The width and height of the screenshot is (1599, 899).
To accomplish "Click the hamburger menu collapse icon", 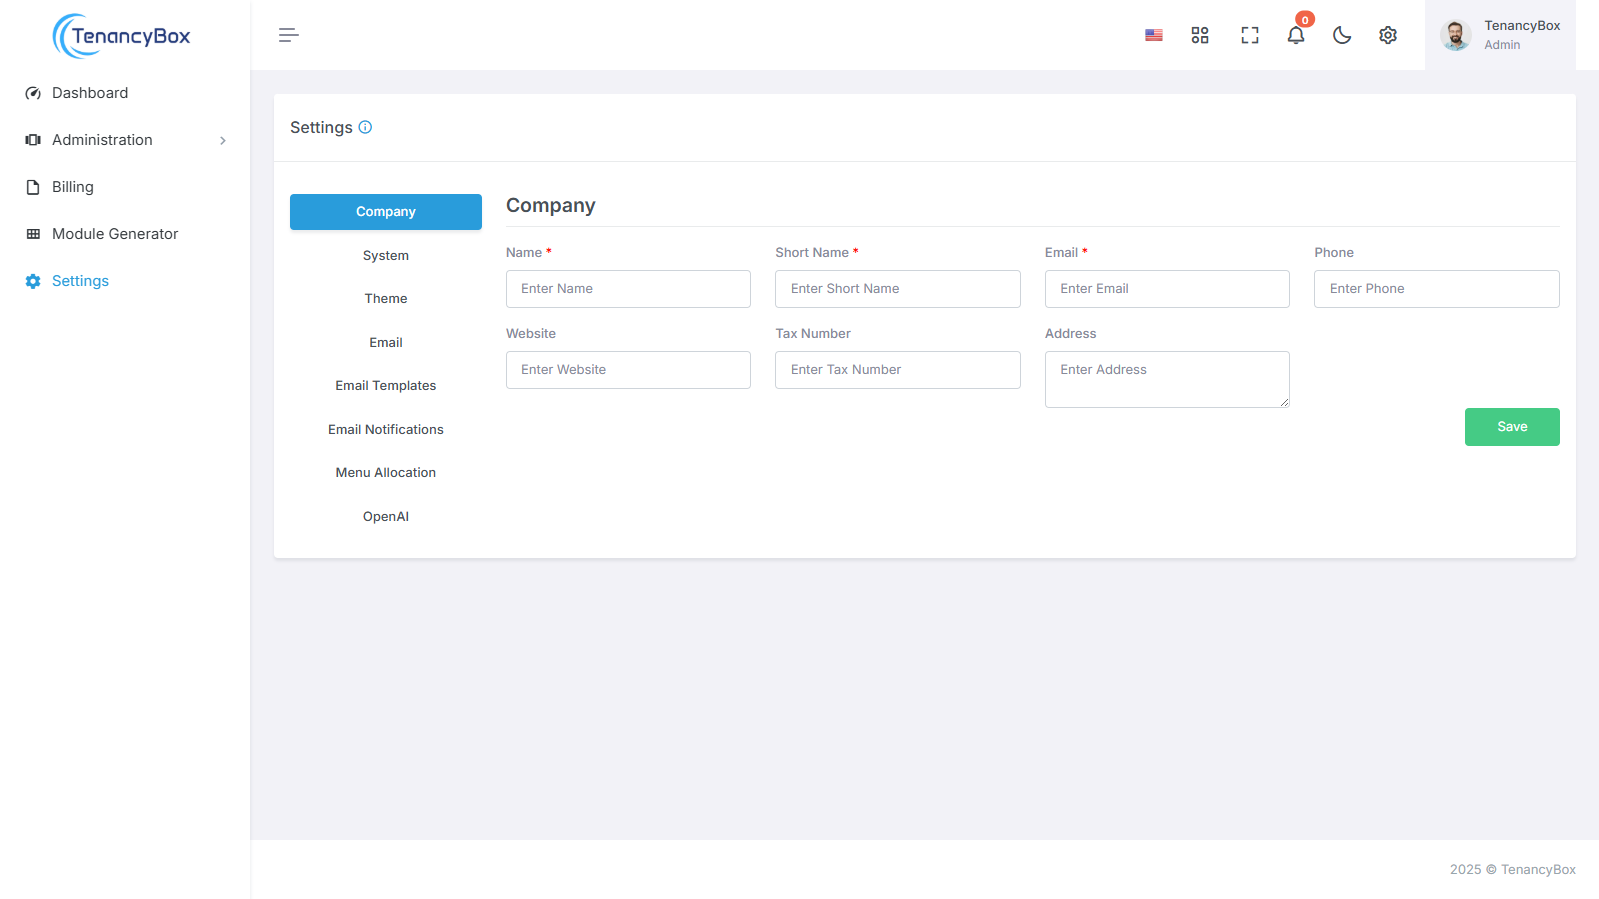I will click(x=288, y=35).
